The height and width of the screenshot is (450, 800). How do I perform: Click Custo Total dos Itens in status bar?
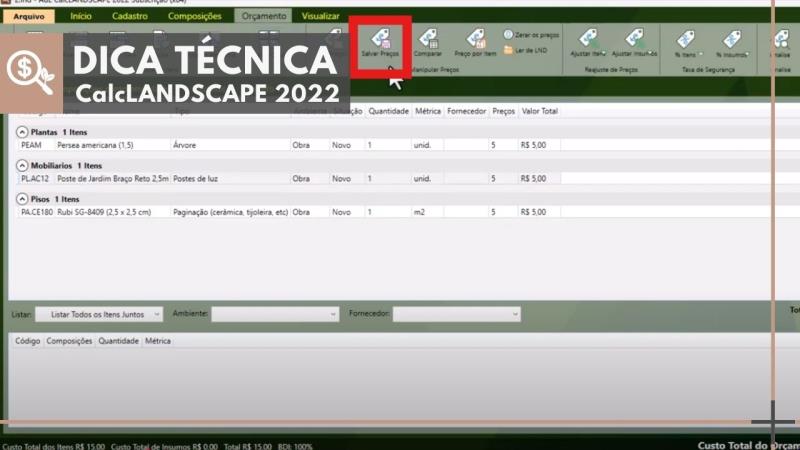pyautogui.click(x=53, y=446)
